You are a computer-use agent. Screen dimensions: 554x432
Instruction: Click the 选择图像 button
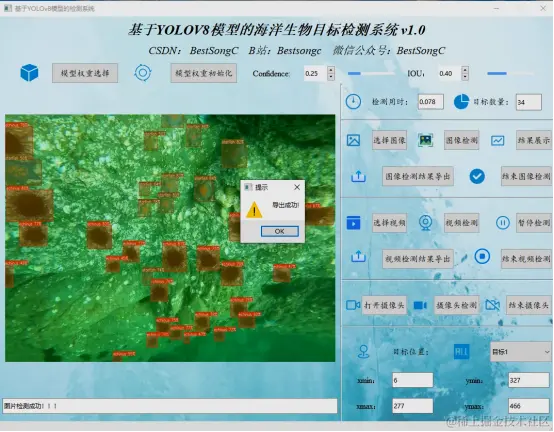click(x=389, y=140)
